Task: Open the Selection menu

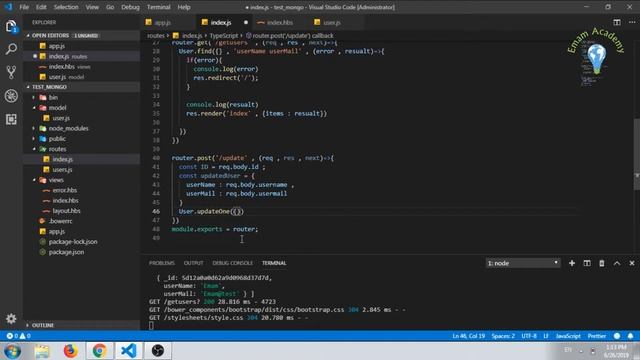Action: [66, 7]
